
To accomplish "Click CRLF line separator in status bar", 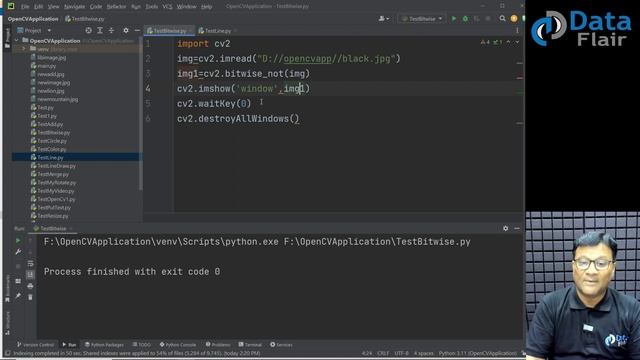I will [x=383, y=353].
